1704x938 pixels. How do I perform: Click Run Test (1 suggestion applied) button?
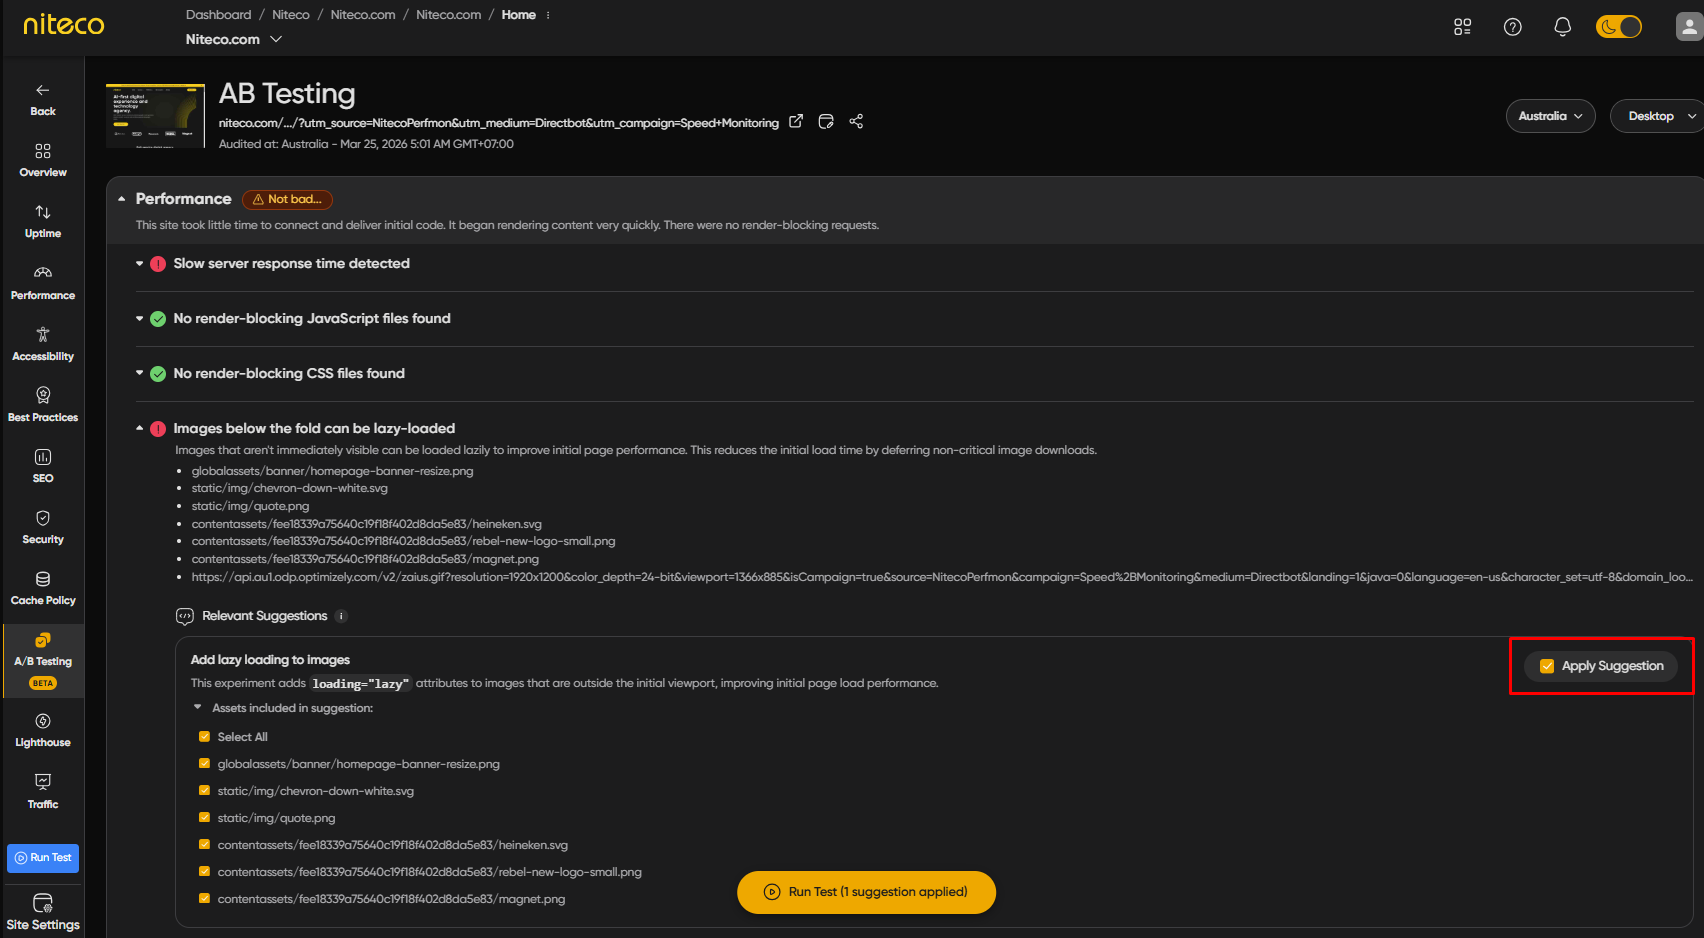(866, 892)
